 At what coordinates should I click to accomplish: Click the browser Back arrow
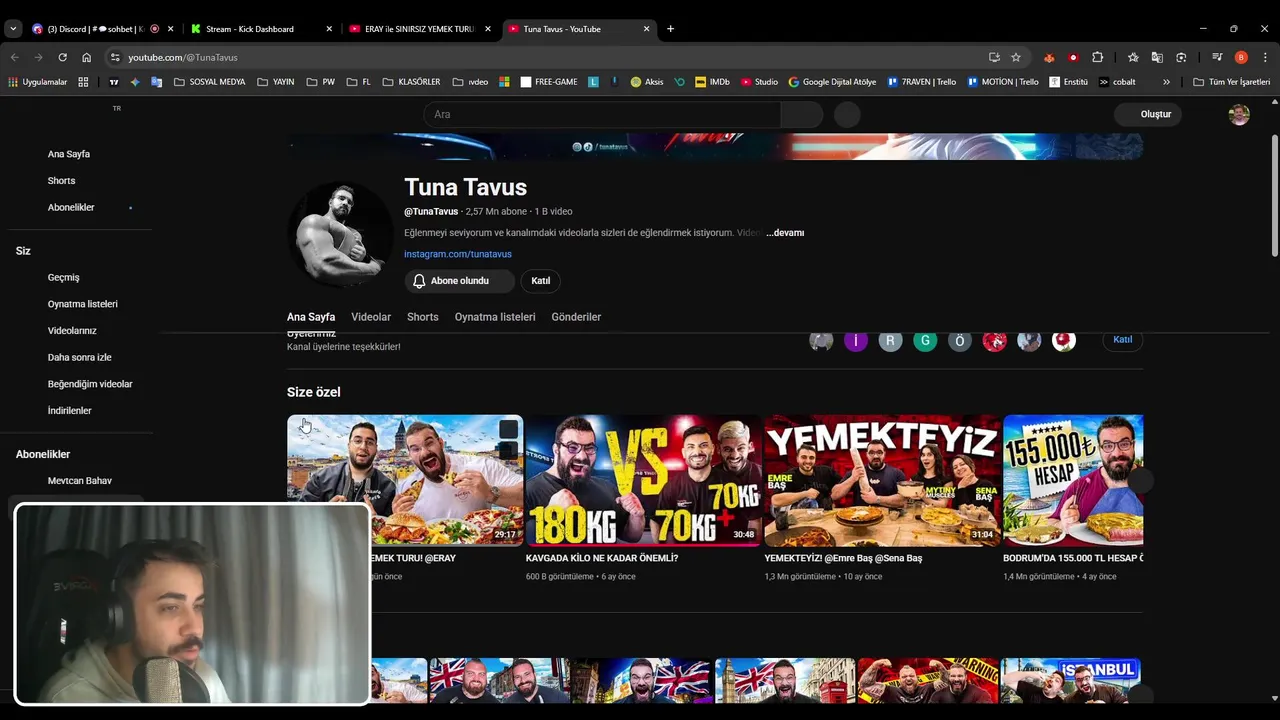14,57
